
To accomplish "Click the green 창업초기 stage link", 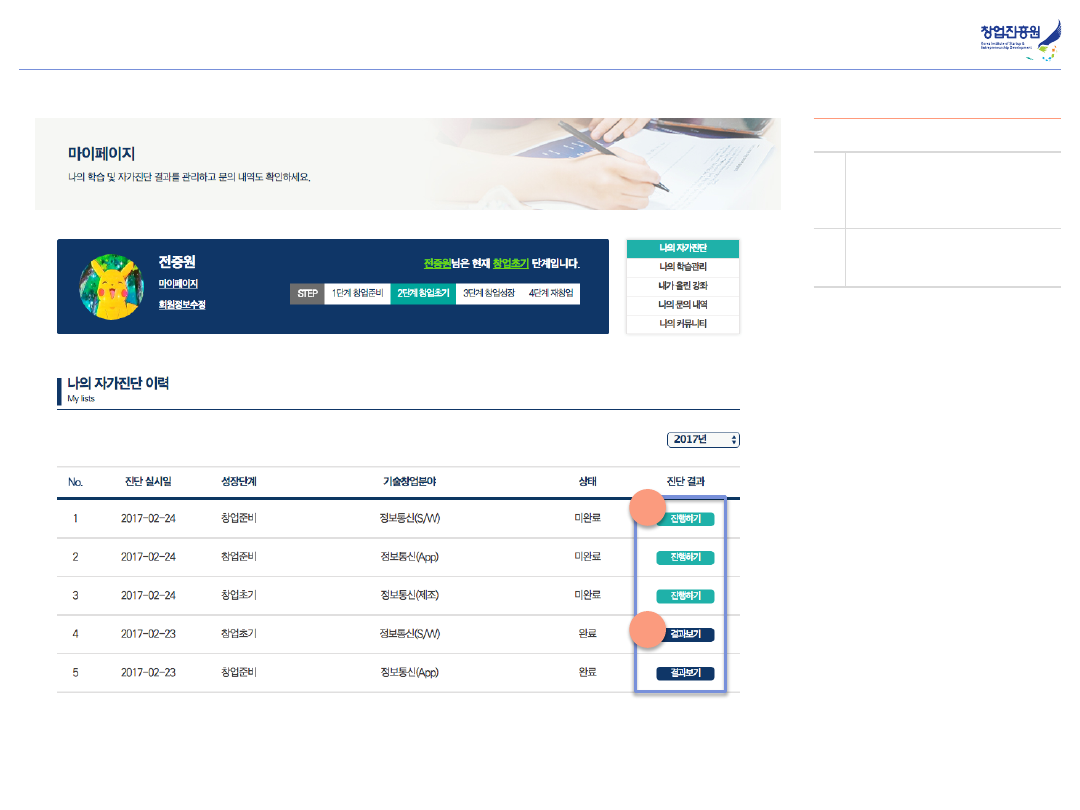I will point(510,263).
